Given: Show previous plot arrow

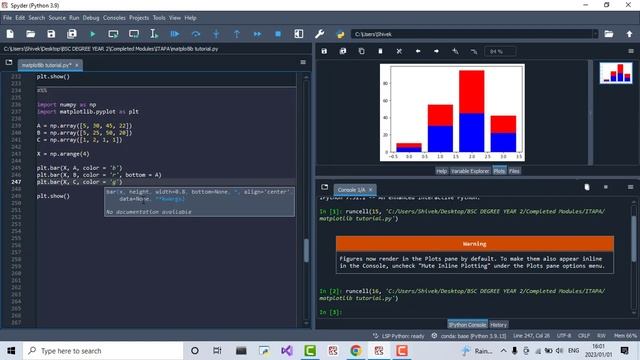Looking at the screenshot, I should [x=418, y=51].
